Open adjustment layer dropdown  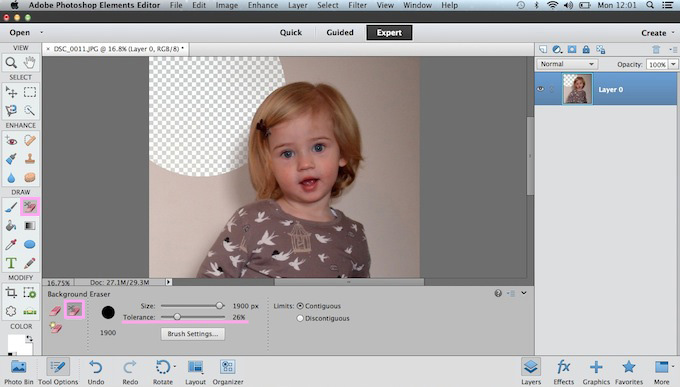tap(557, 49)
